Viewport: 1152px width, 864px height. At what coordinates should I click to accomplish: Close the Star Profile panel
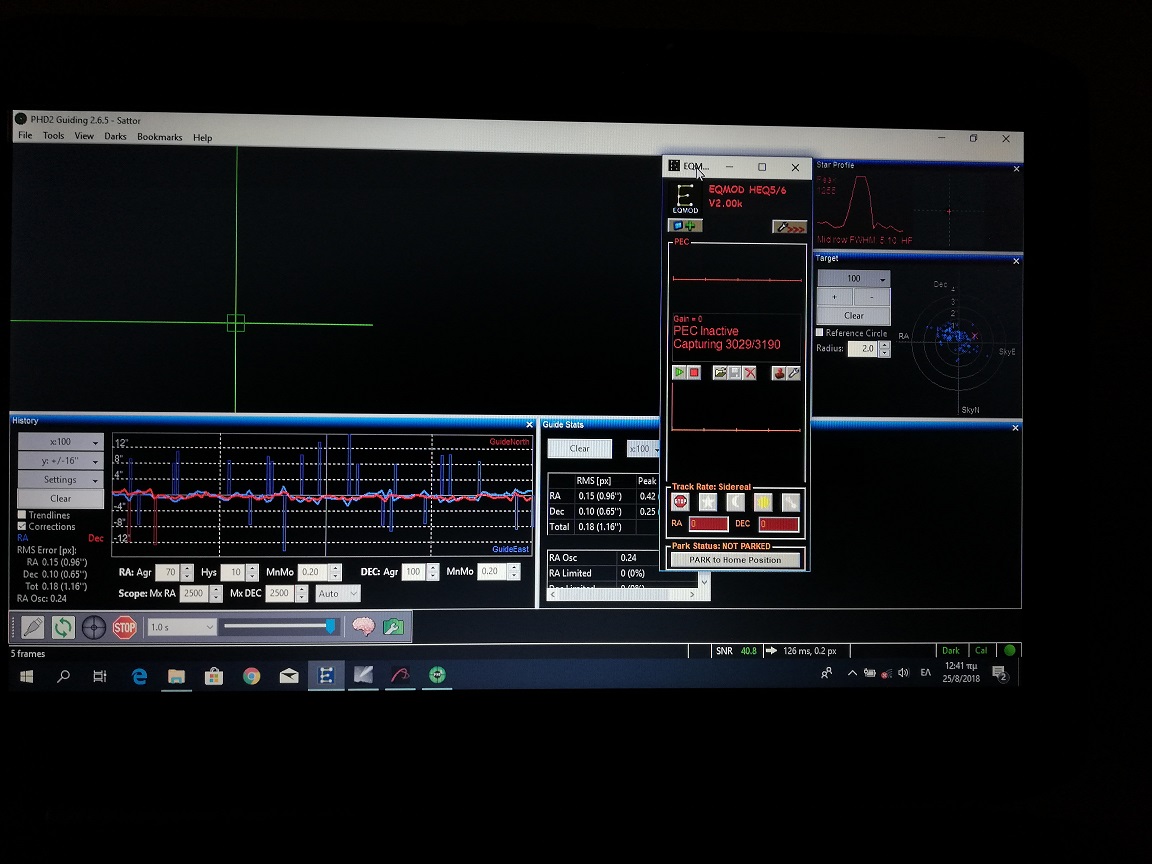tap(1017, 169)
